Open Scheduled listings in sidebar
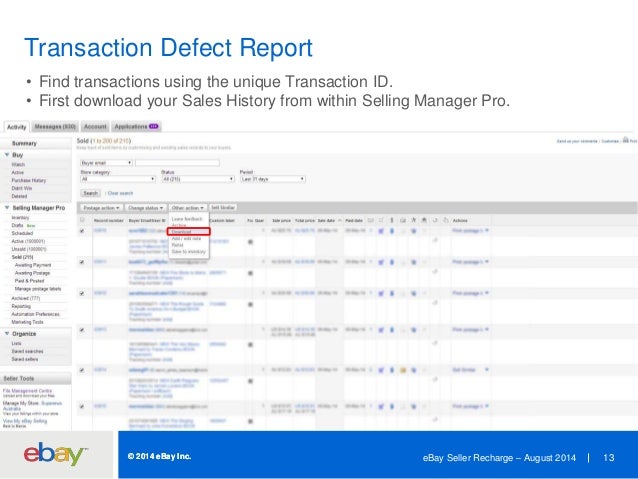The height and width of the screenshot is (479, 638). click(22, 233)
